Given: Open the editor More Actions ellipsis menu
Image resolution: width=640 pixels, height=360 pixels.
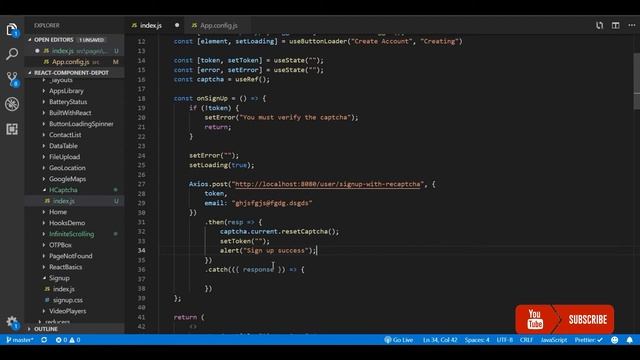Looking at the screenshot, I should tap(631, 25).
